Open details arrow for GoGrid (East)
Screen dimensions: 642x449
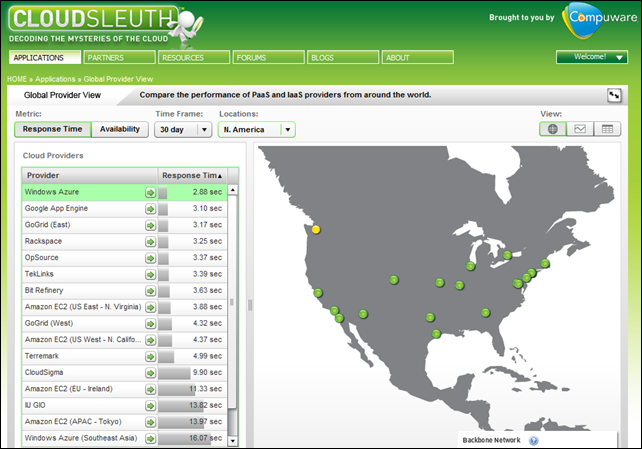point(150,225)
